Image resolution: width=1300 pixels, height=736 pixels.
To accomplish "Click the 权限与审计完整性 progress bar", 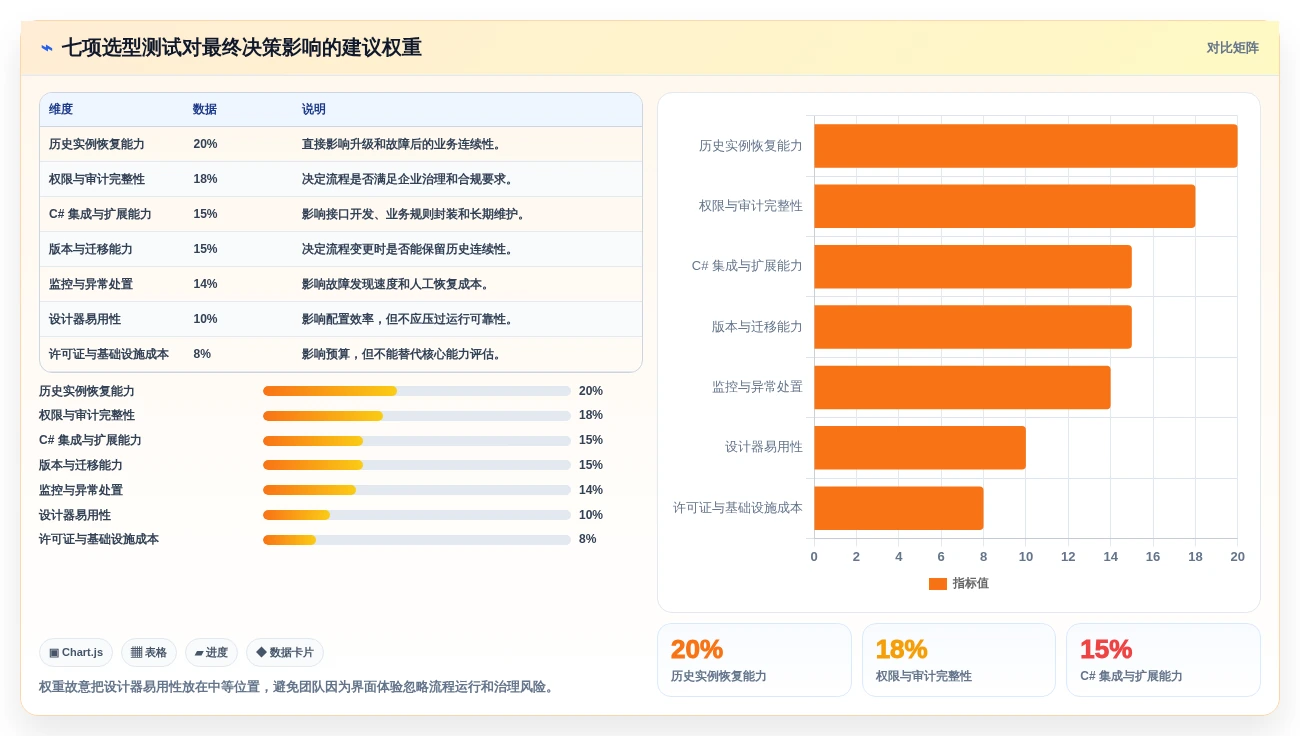I will point(417,416).
